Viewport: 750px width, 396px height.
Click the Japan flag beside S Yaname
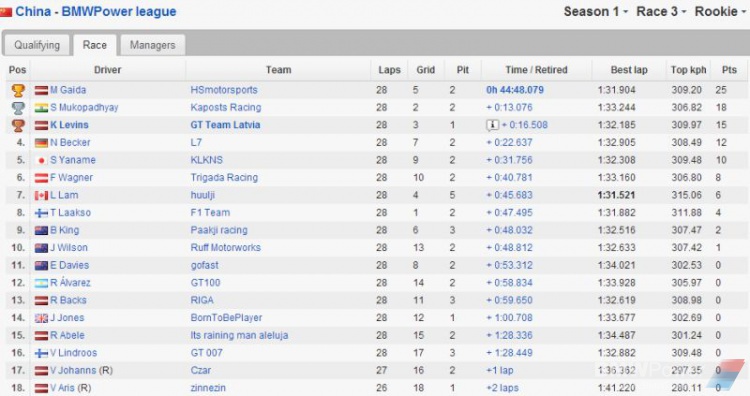41,160
